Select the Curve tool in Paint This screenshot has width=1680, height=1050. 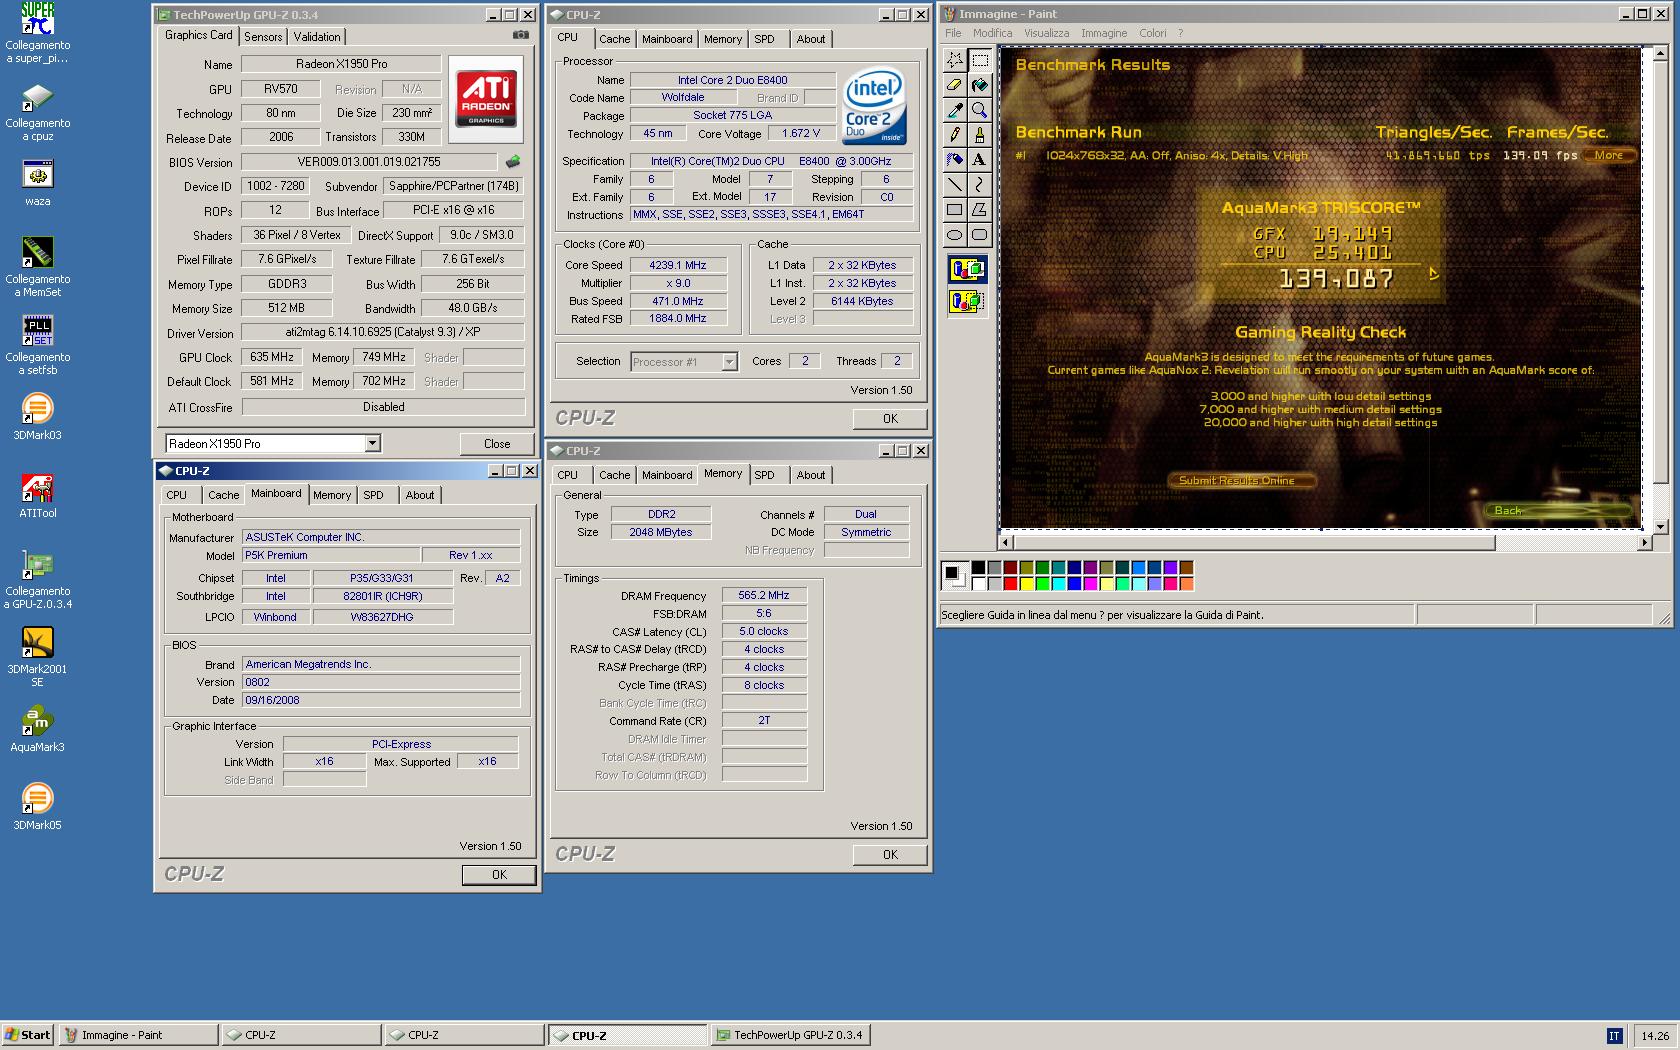(x=979, y=185)
